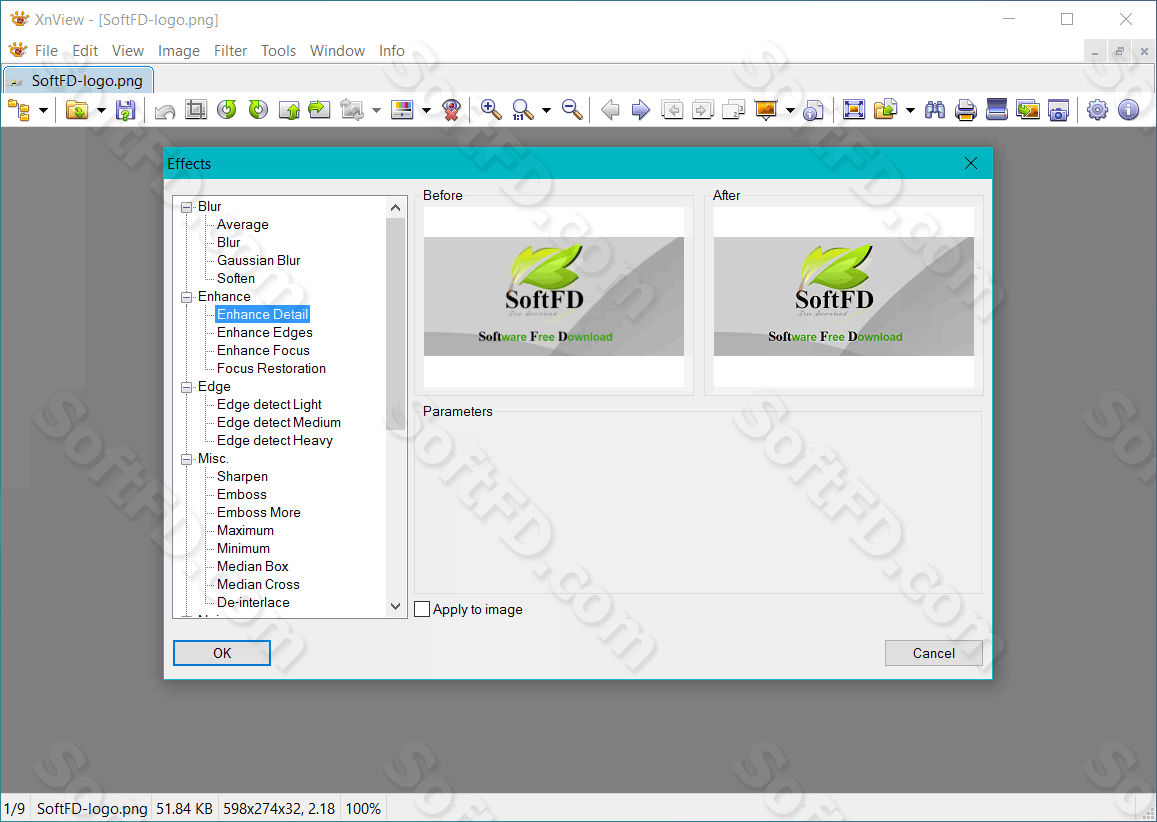Click the horizontal mirror icon
Image resolution: width=1157 pixels, height=822 pixels.
[319, 110]
